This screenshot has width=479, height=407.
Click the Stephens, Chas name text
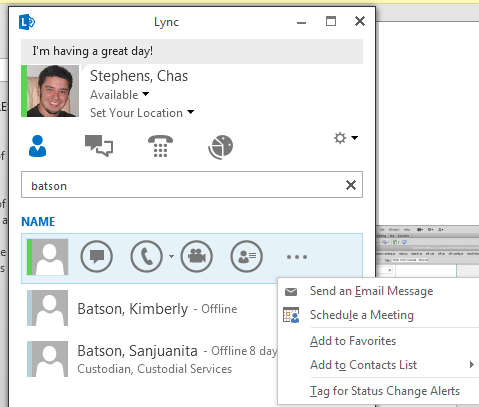(x=139, y=76)
